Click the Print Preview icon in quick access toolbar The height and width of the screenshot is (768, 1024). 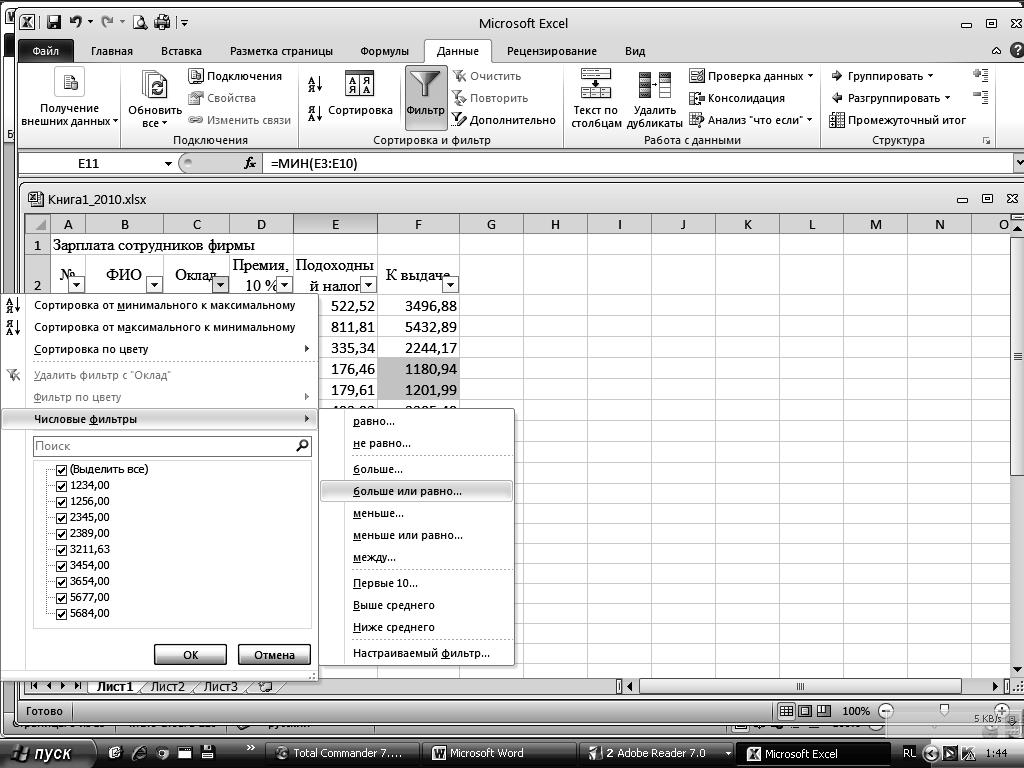click(140, 23)
